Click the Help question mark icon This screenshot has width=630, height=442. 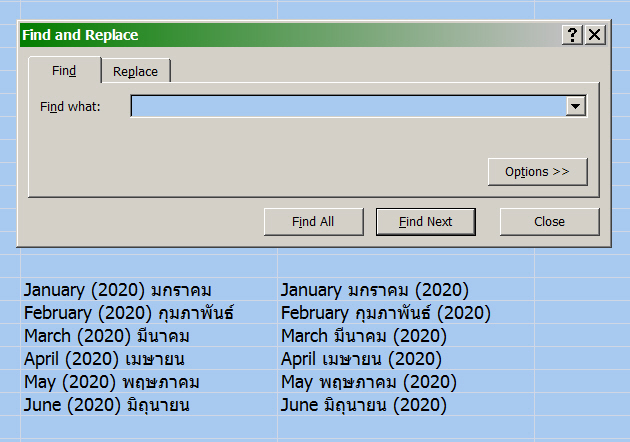click(572, 35)
